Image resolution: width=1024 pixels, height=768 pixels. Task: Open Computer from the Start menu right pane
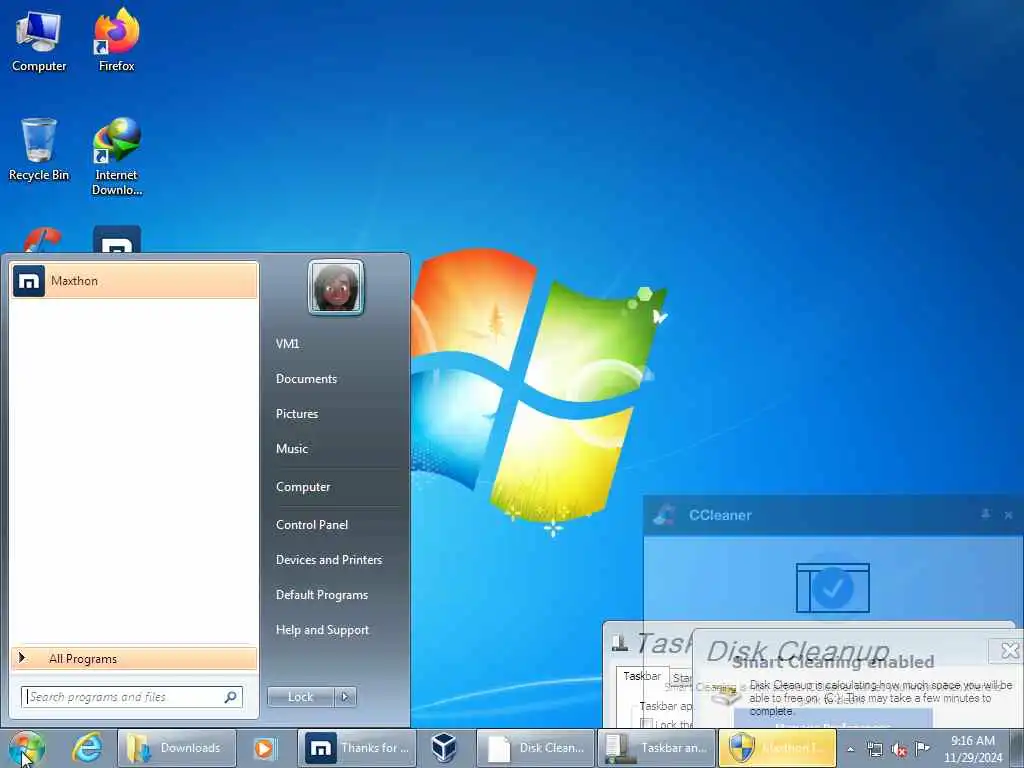point(303,487)
